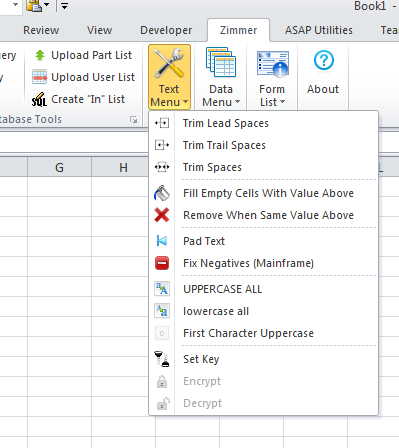Choose lowercase all menu item
The width and height of the screenshot is (399, 448).
(x=263, y=311)
